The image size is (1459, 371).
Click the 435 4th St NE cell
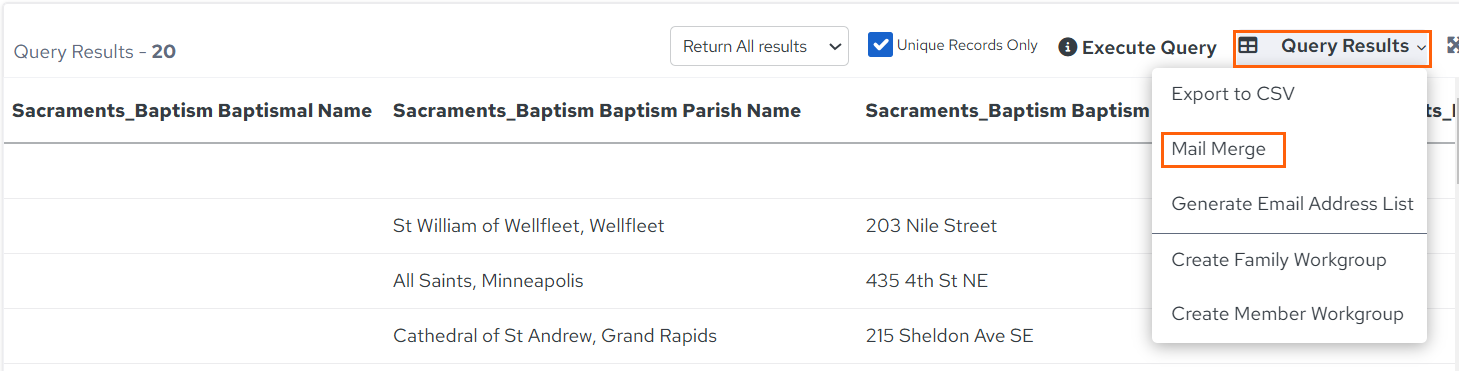coord(927,281)
